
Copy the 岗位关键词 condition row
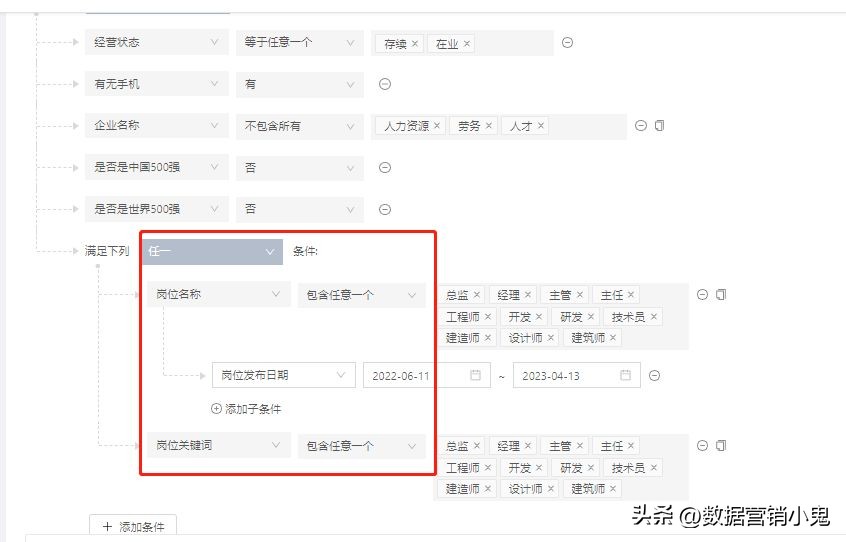(x=721, y=445)
